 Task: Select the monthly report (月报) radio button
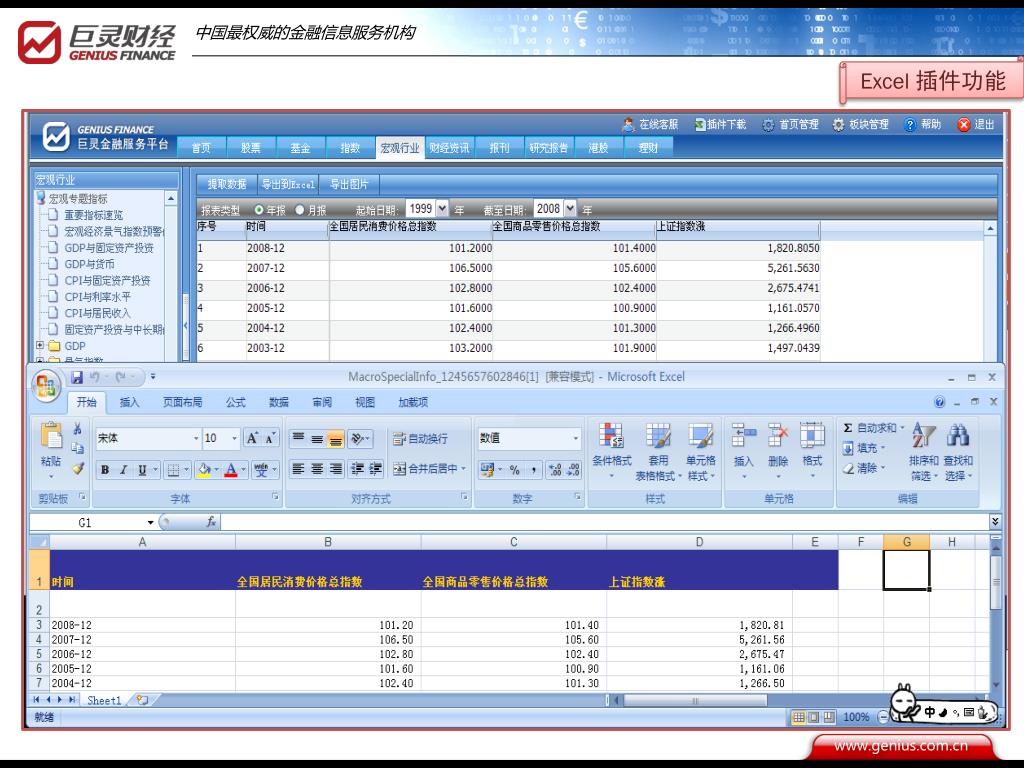(300, 210)
